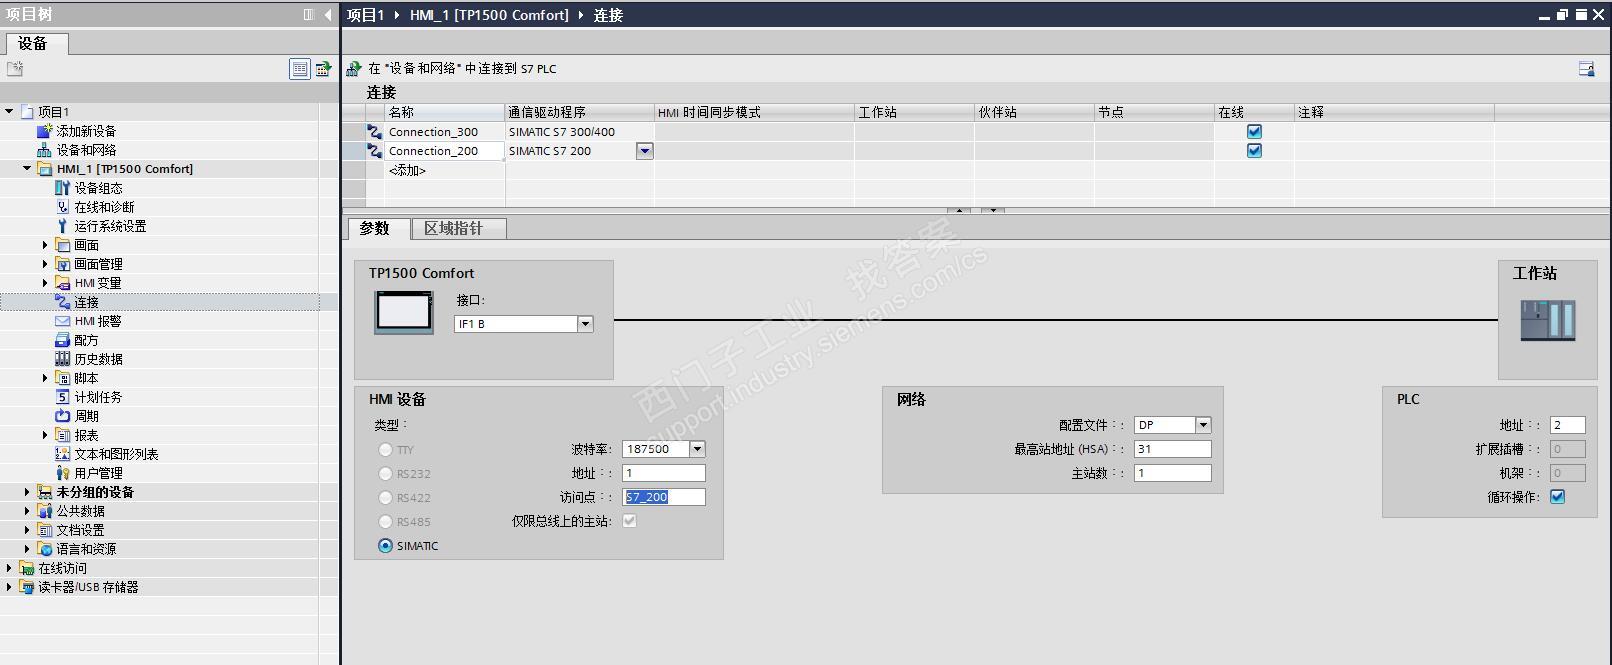Click the <添加> new connection row
The width and height of the screenshot is (1612, 665).
click(407, 171)
